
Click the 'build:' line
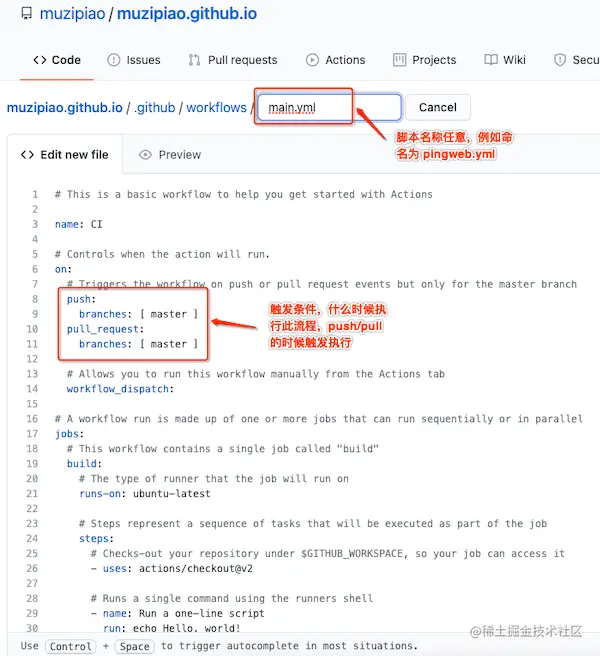[85, 464]
